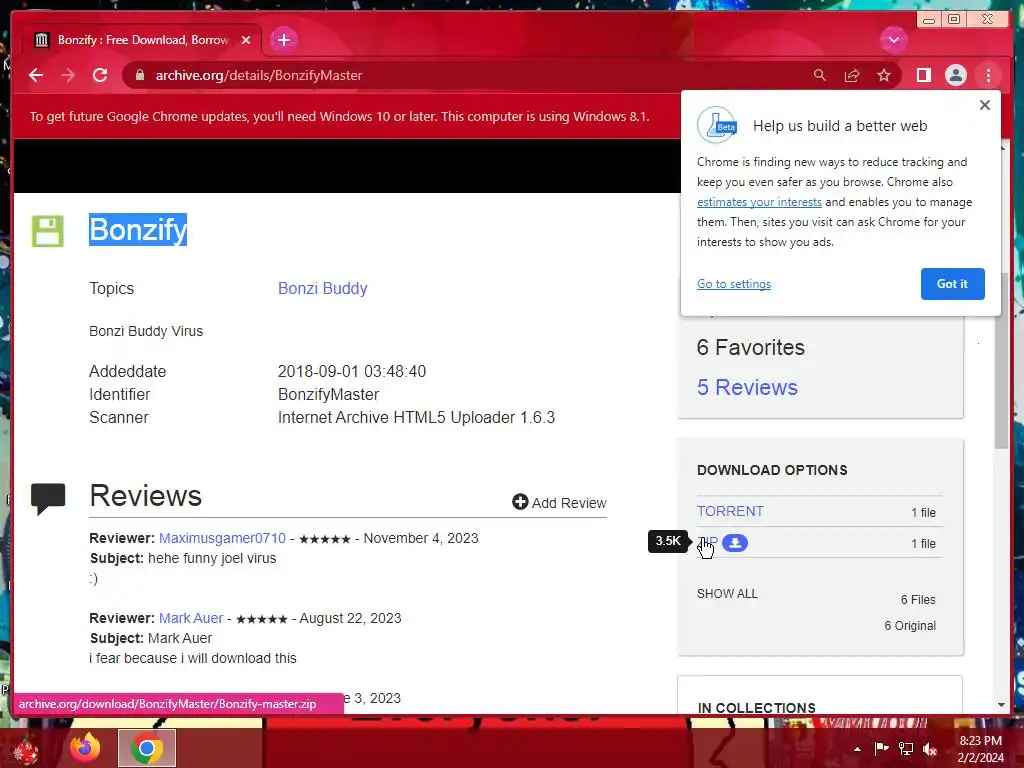The height and width of the screenshot is (768, 1024).
Task: Click the Got it button
Action: 952,283
